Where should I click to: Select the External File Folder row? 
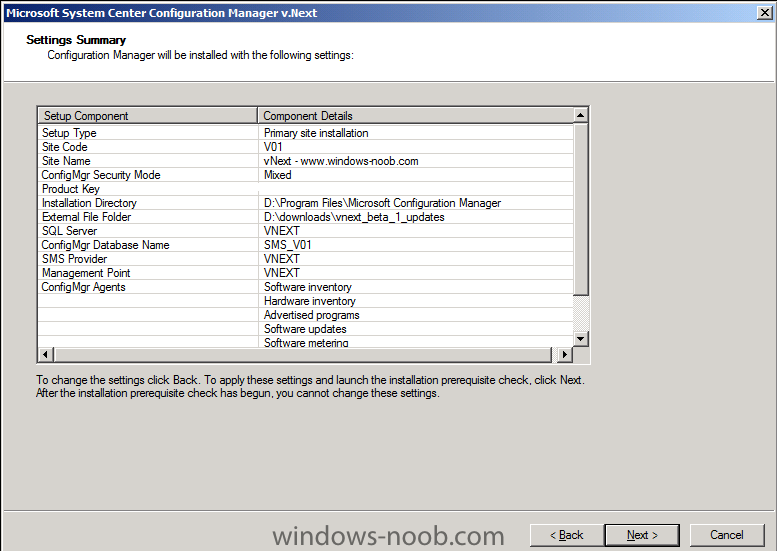[306, 217]
